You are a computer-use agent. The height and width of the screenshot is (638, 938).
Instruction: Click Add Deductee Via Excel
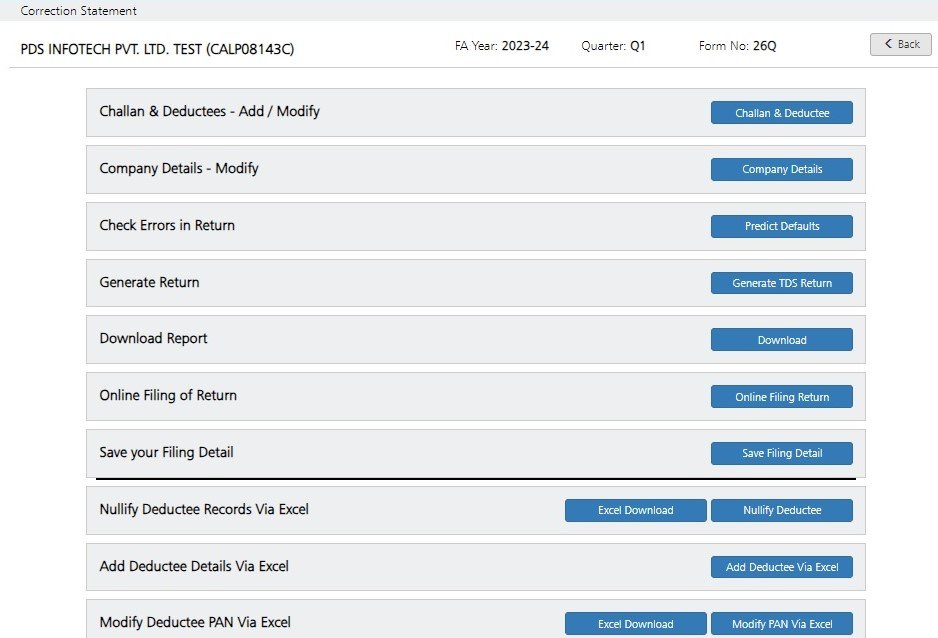point(781,567)
